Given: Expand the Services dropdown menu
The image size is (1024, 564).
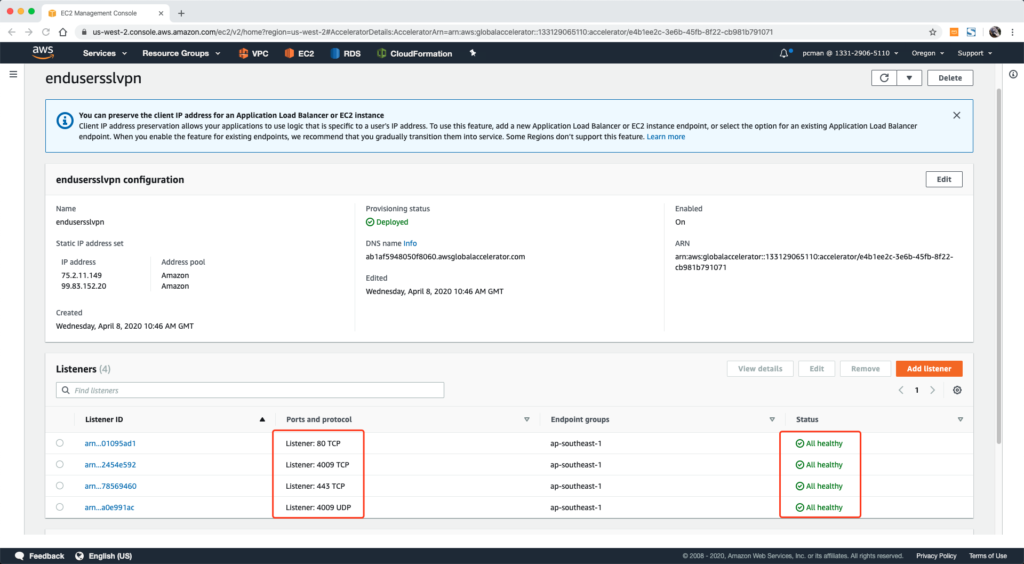Looking at the screenshot, I should pyautogui.click(x=105, y=53).
